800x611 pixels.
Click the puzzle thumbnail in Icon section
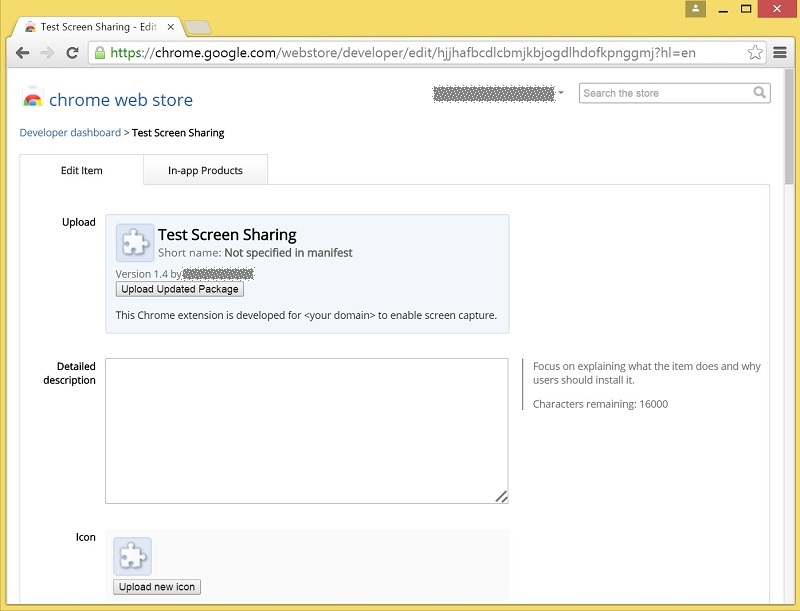click(x=132, y=556)
